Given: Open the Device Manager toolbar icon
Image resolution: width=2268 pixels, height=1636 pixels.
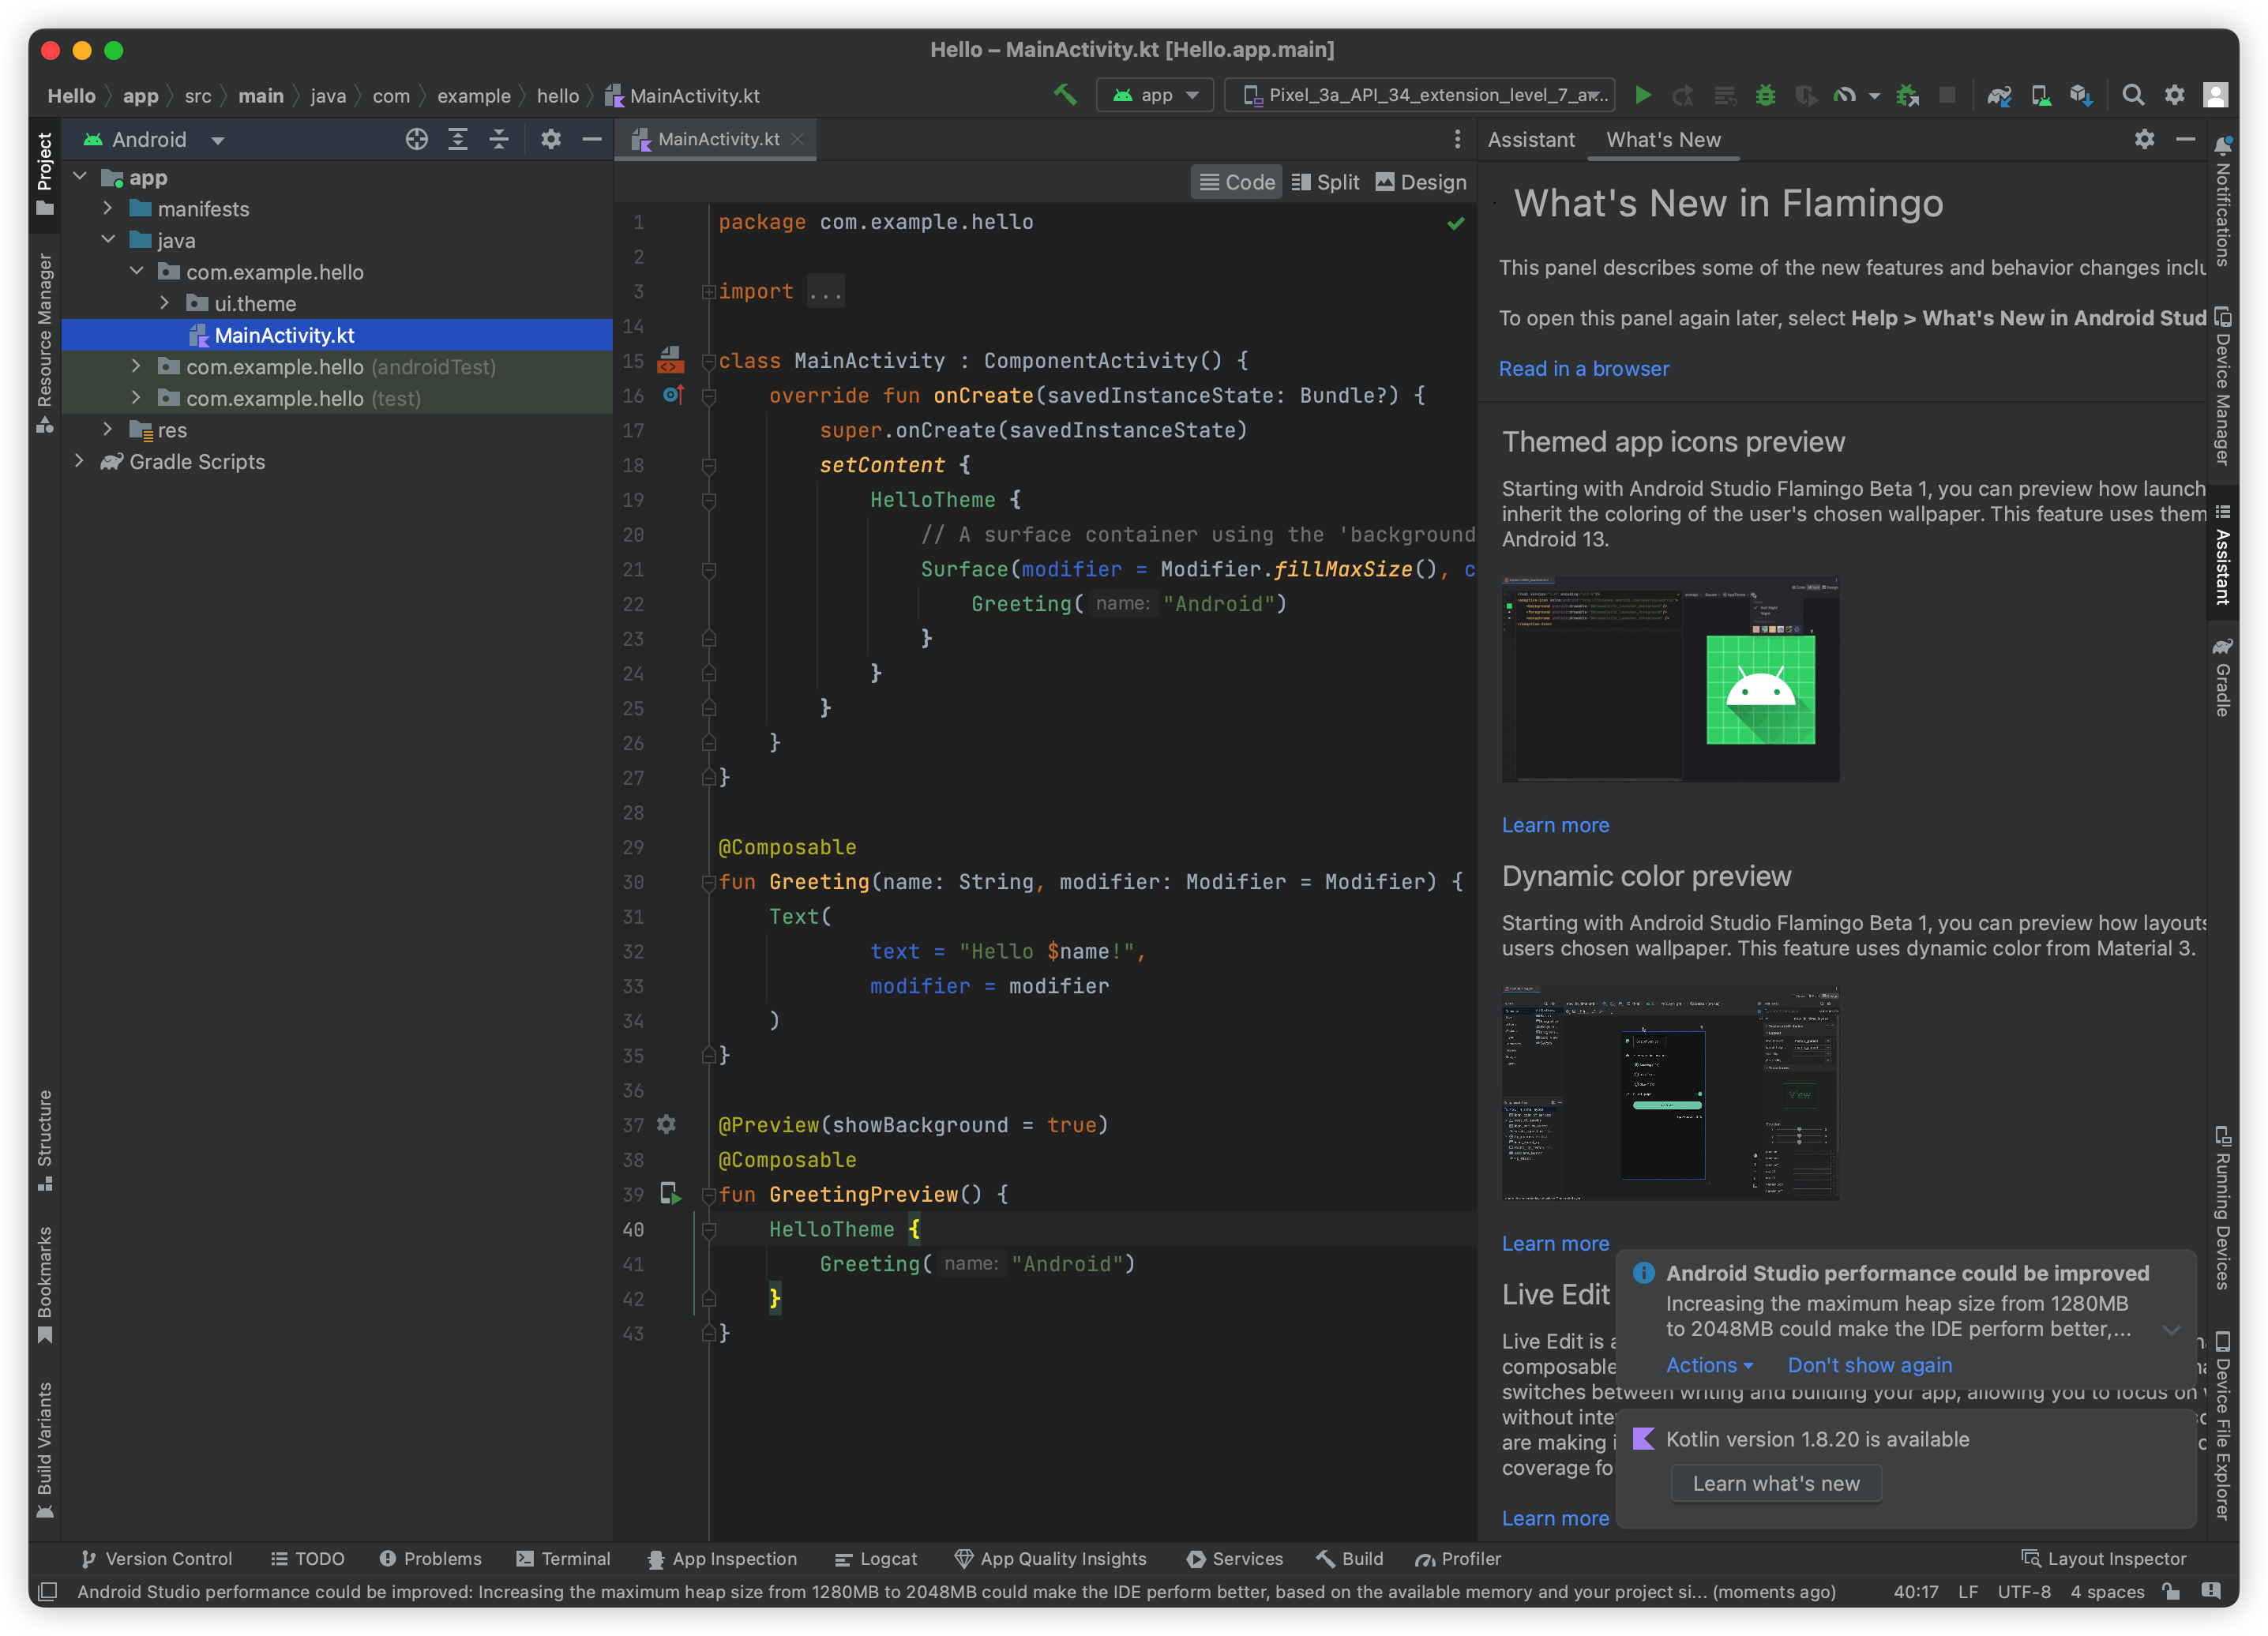Looking at the screenshot, I should click(2040, 95).
